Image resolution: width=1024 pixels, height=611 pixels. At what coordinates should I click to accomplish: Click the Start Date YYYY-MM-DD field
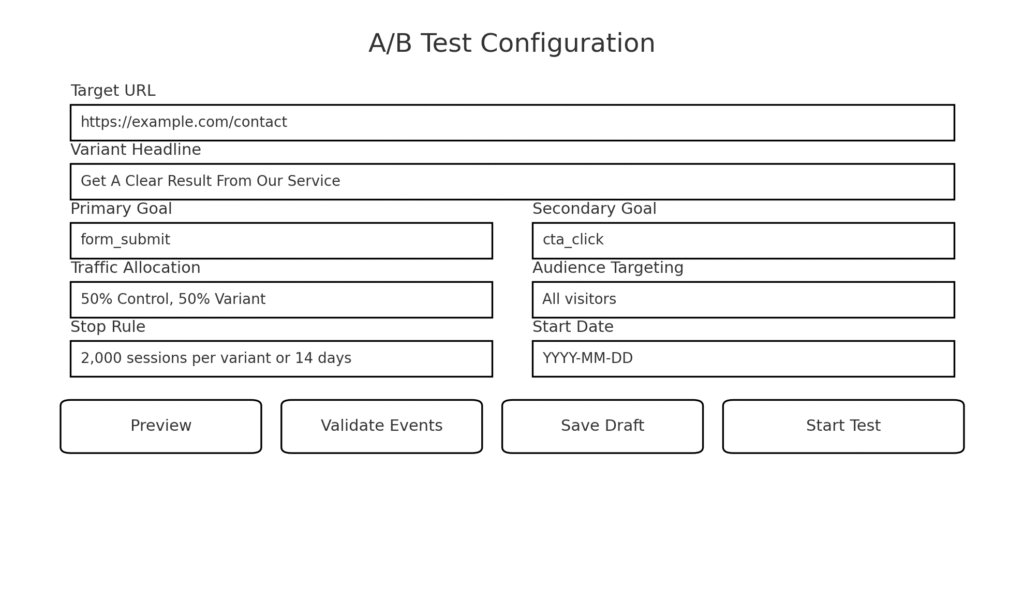tap(742, 358)
